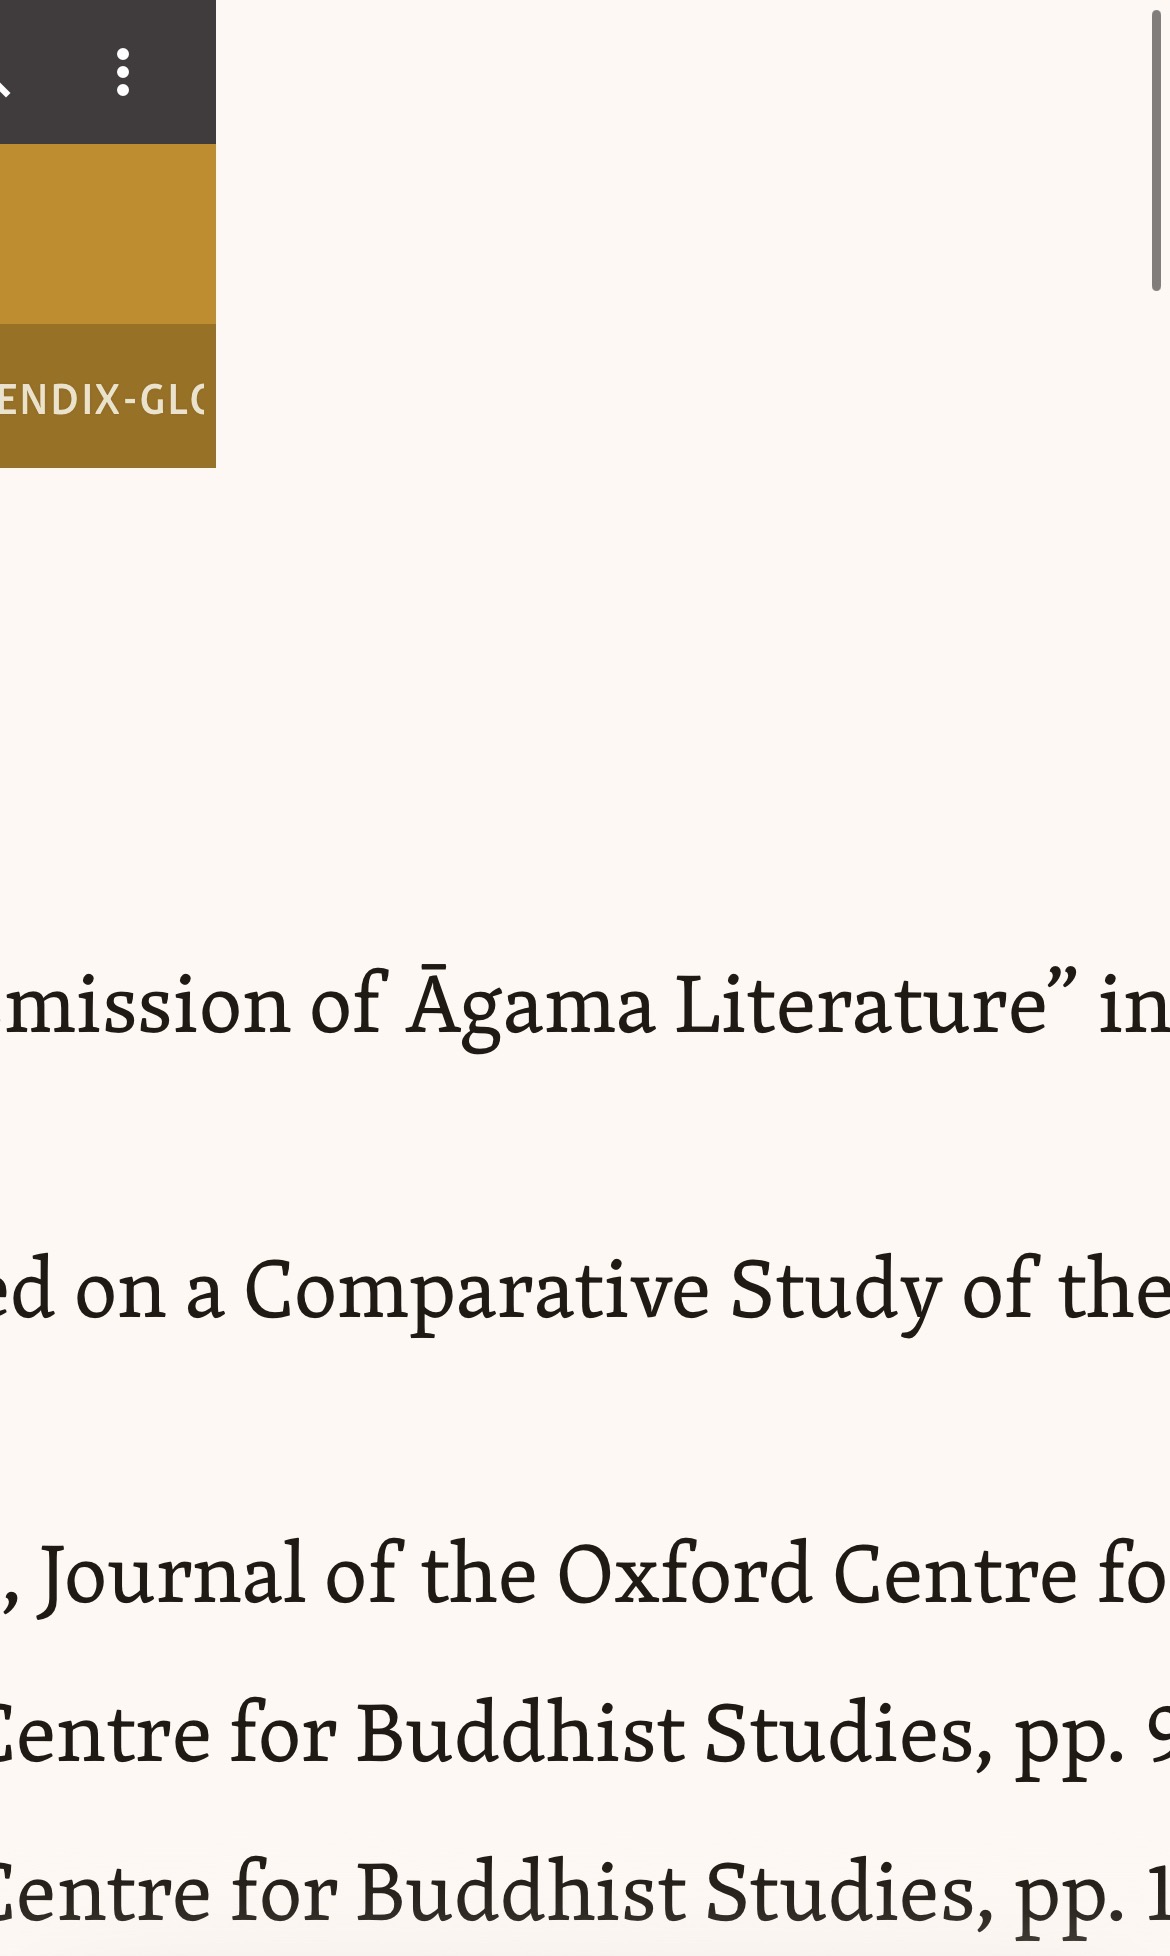This screenshot has height=1956, width=1170.
Task: Click the vertical scrollbar thumb
Action: coord(1156,150)
